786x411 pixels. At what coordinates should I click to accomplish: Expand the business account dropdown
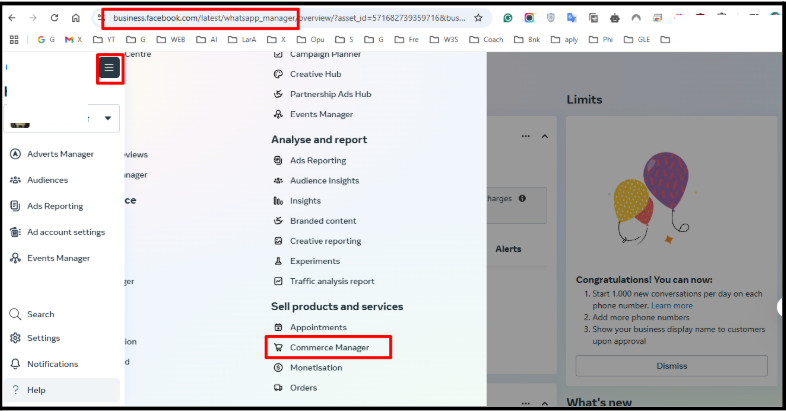108,118
